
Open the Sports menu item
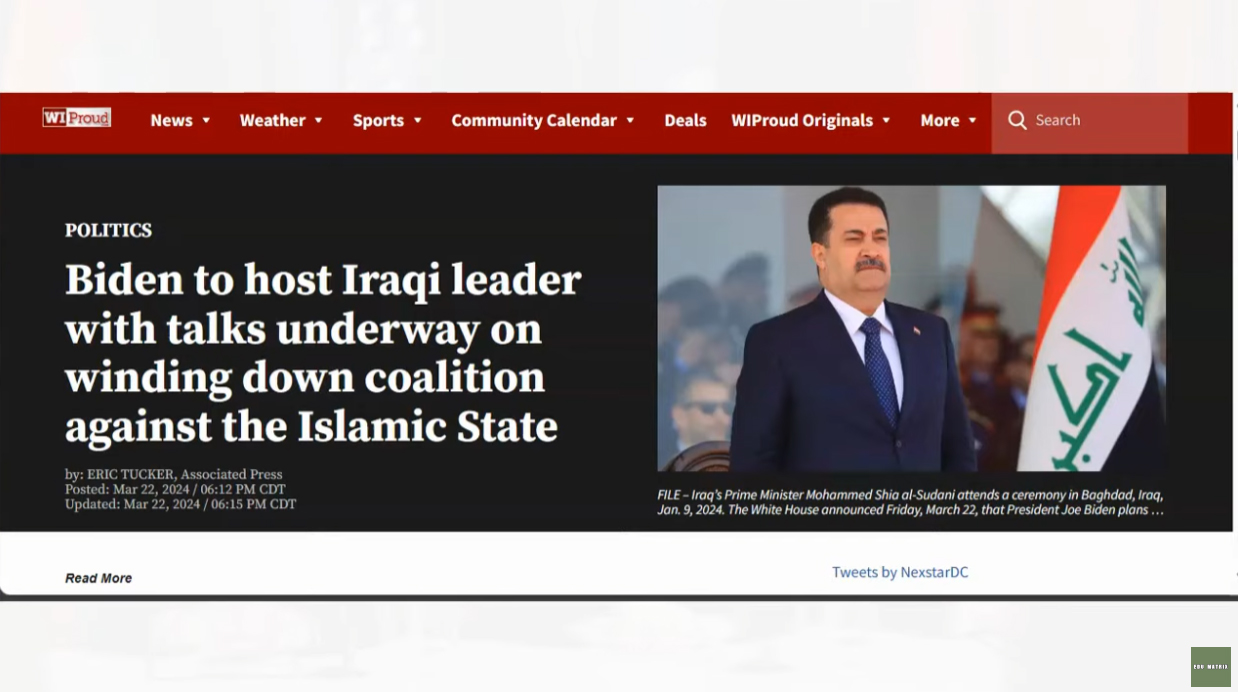[x=378, y=120]
